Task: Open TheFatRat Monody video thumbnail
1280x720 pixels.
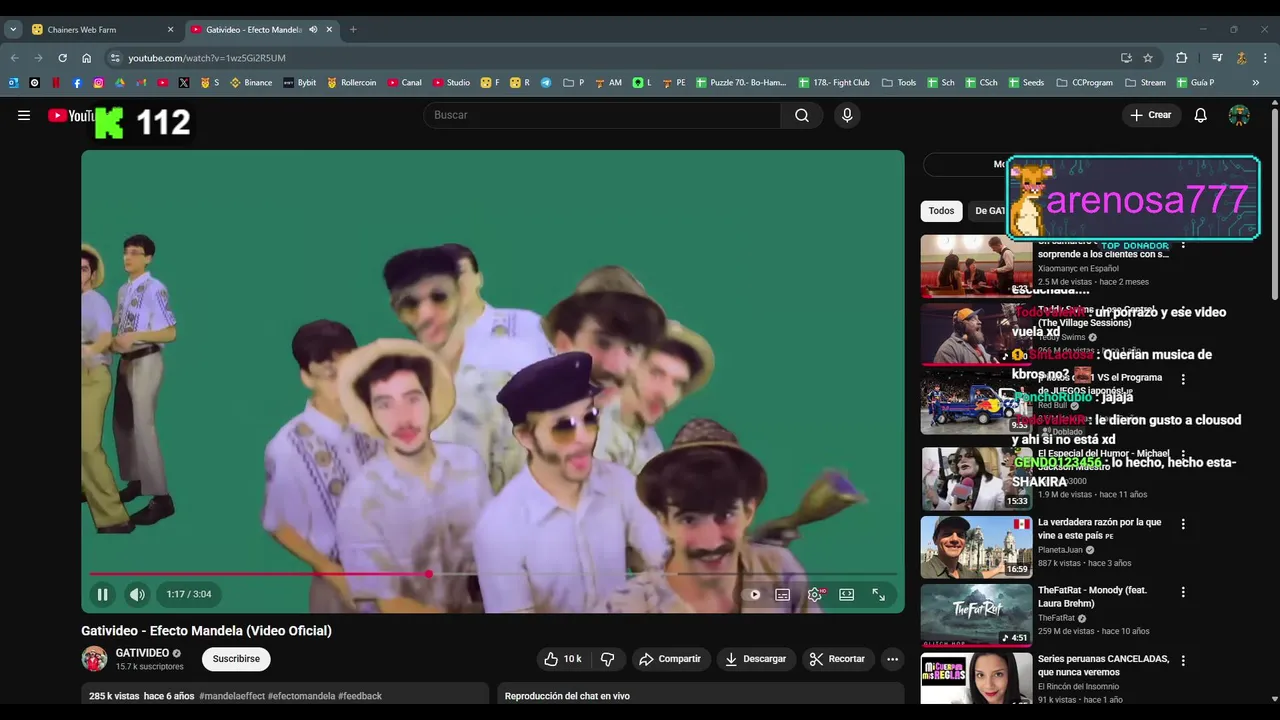Action: (x=976, y=615)
